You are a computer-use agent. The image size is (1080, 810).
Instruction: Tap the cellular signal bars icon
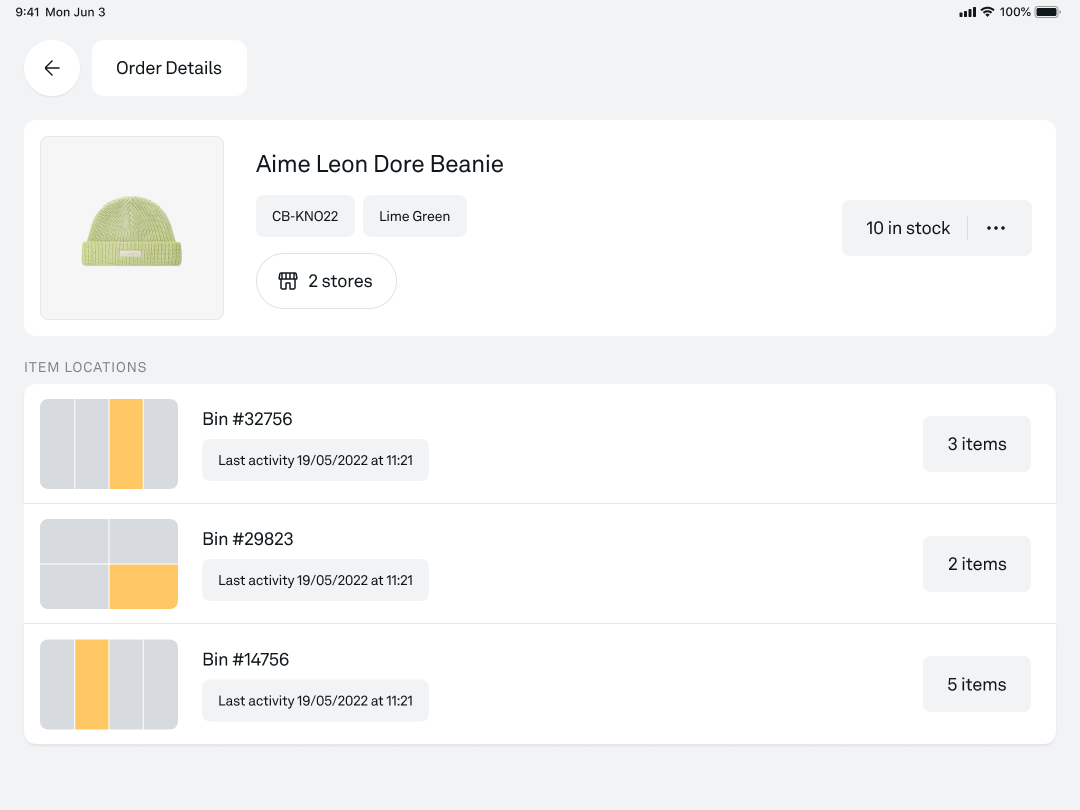[967, 12]
